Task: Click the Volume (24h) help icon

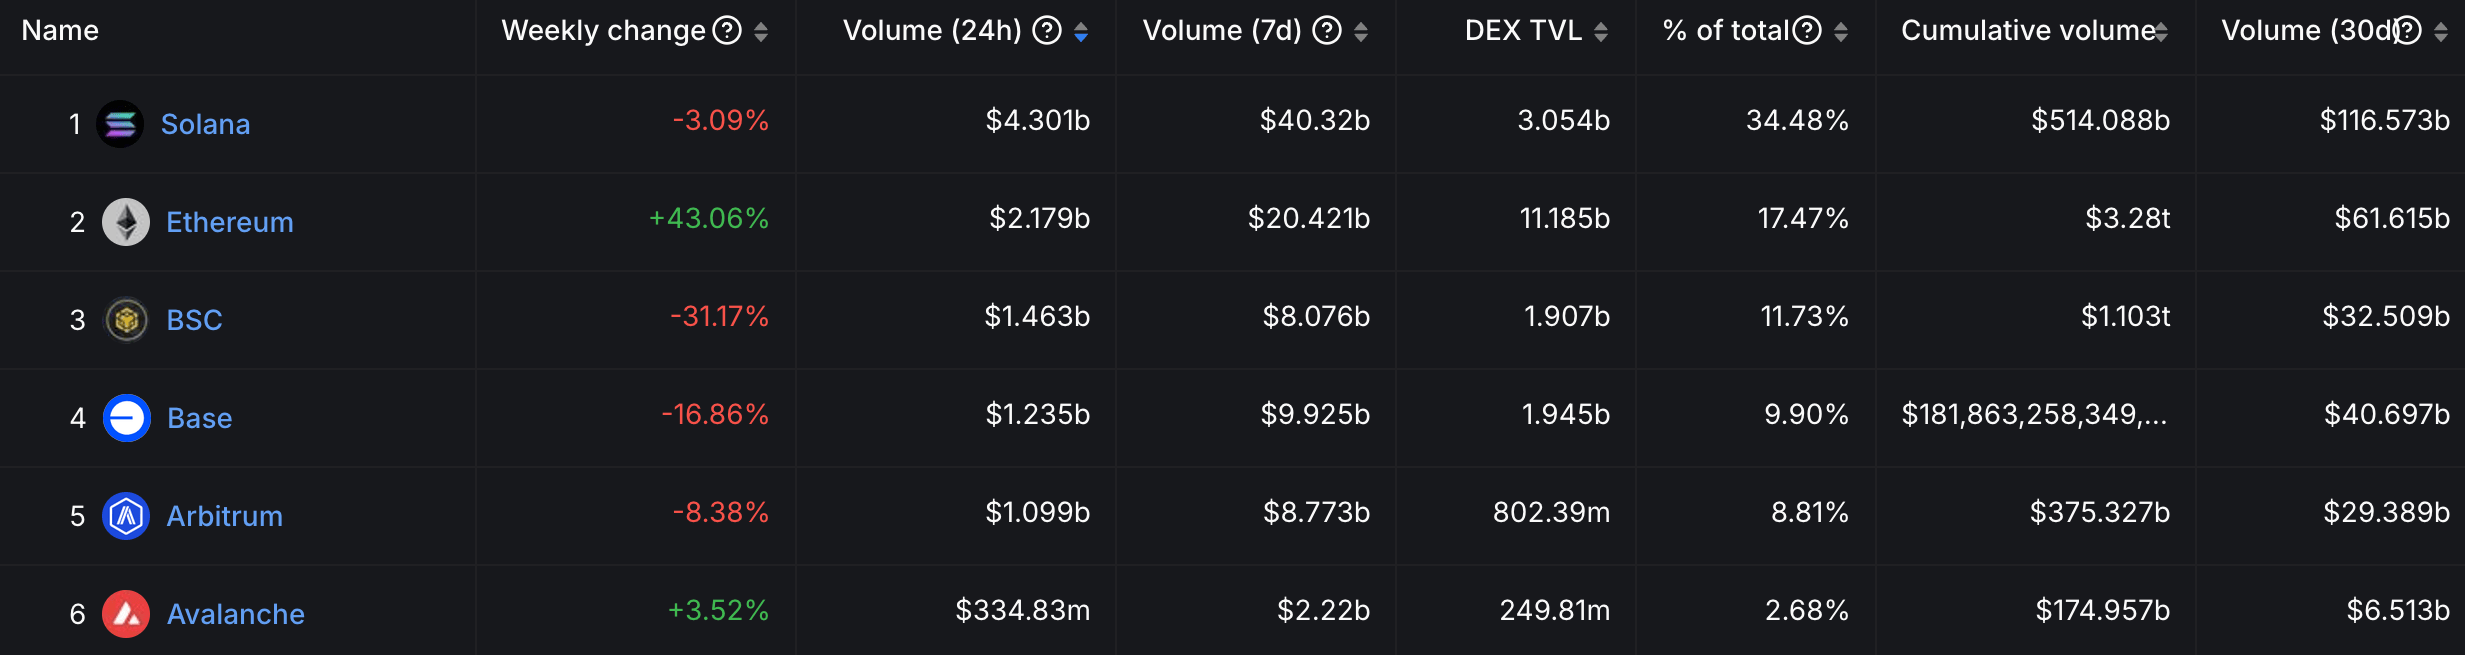Action: click(1047, 31)
